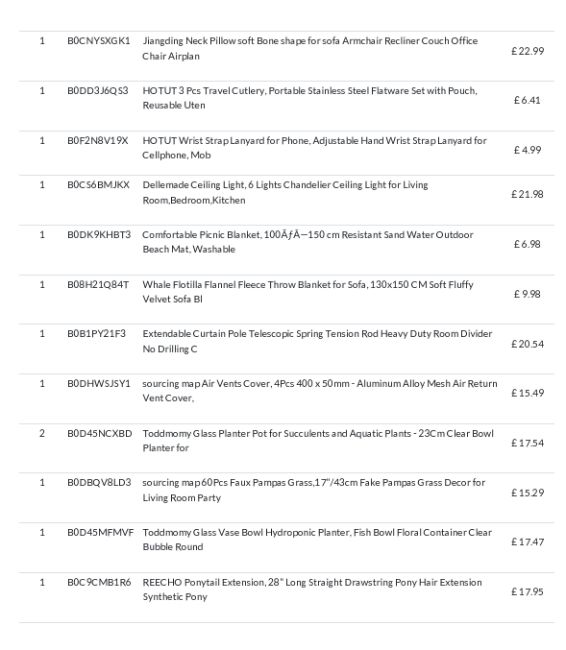Click product code B0DK9KHBT3
The image size is (566, 650).
point(99,235)
